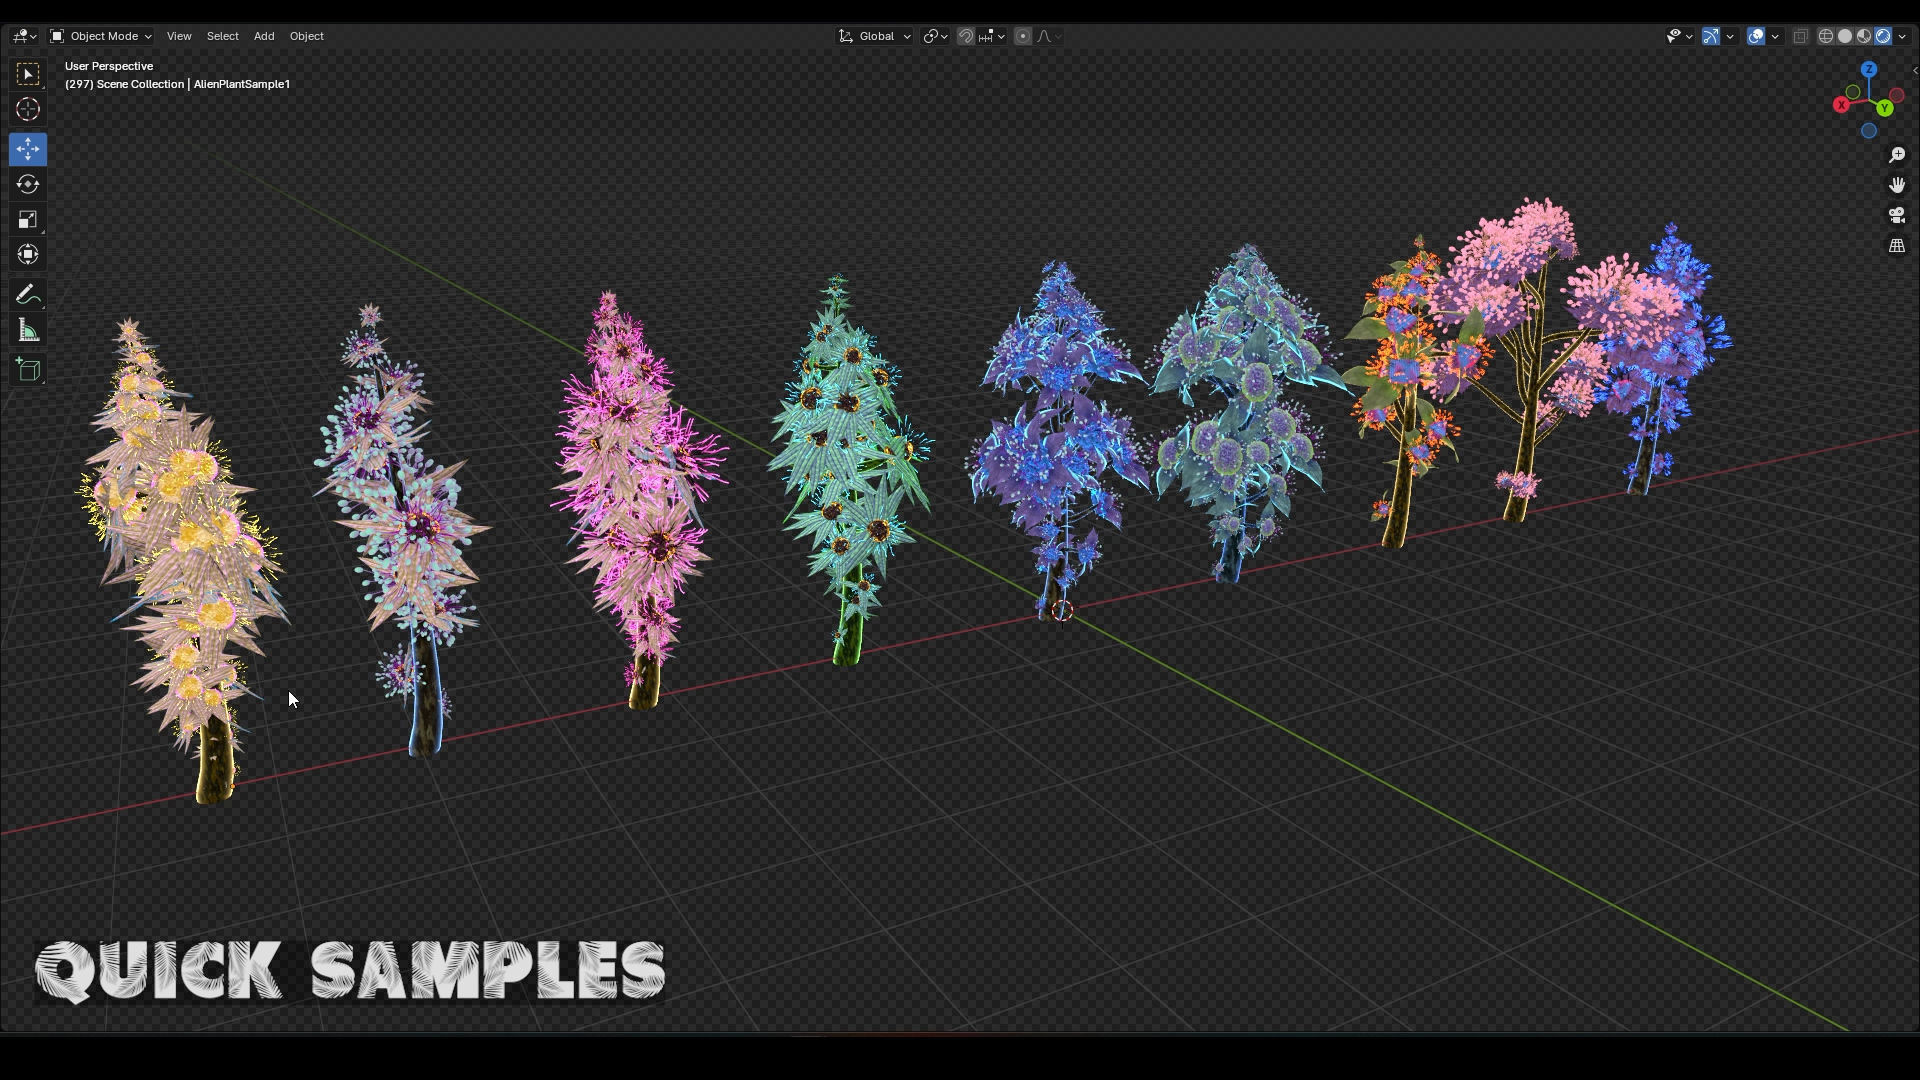Image resolution: width=1920 pixels, height=1080 pixels.
Task: Switch to solid shading
Action: (1845, 36)
